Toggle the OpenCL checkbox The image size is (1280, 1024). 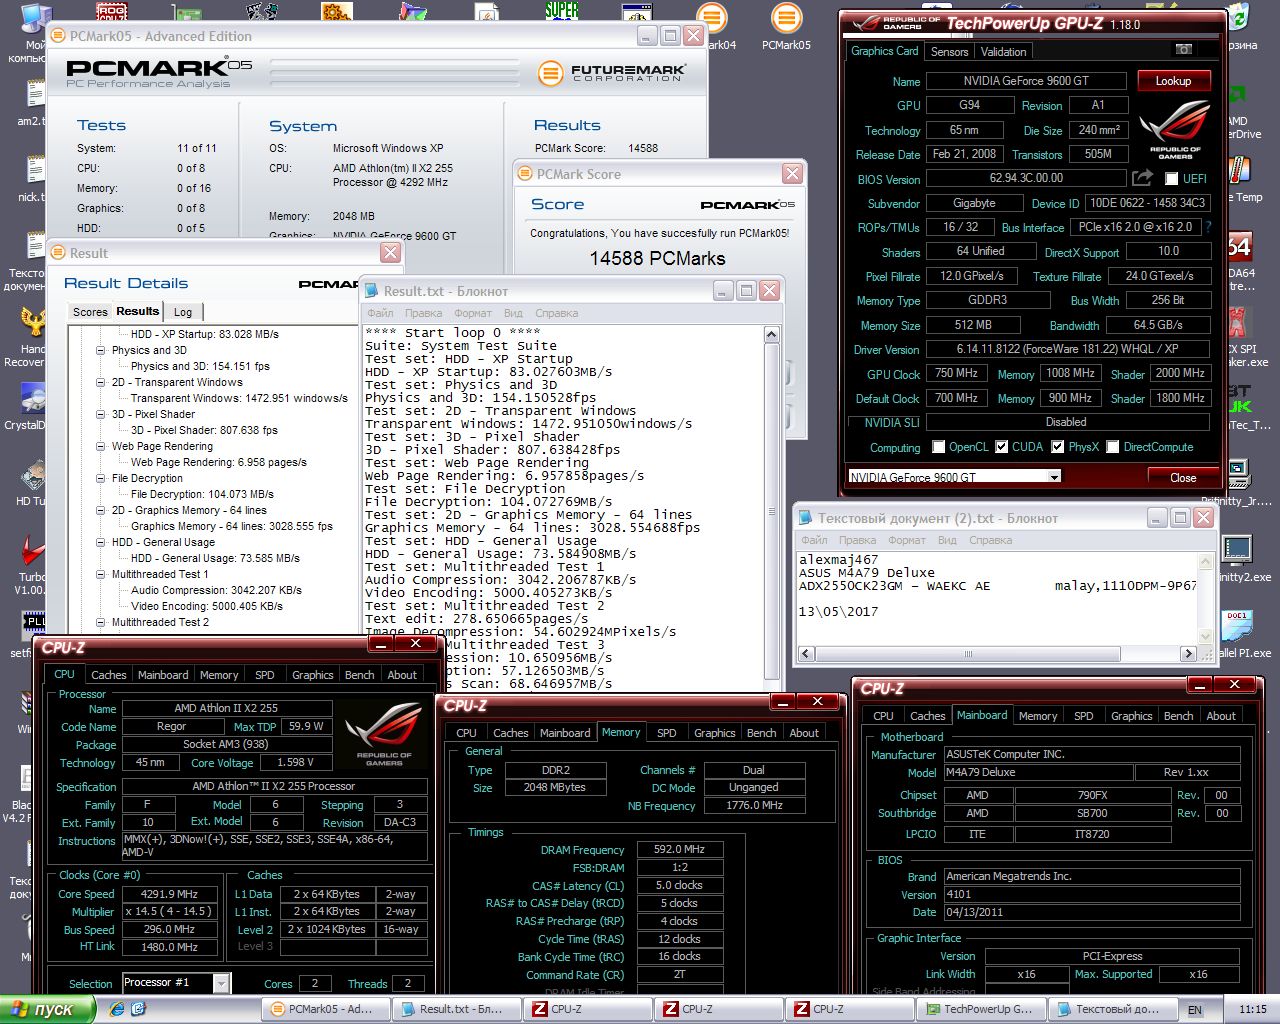pos(938,447)
